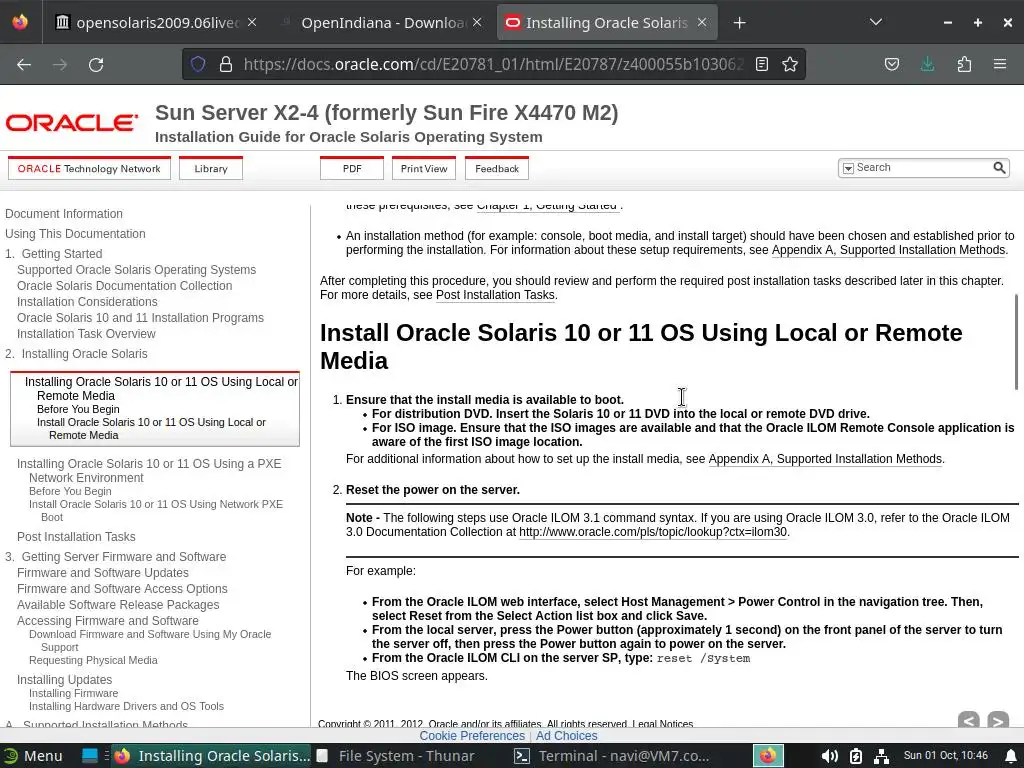Open Firmware and Software Updates

[103, 573]
